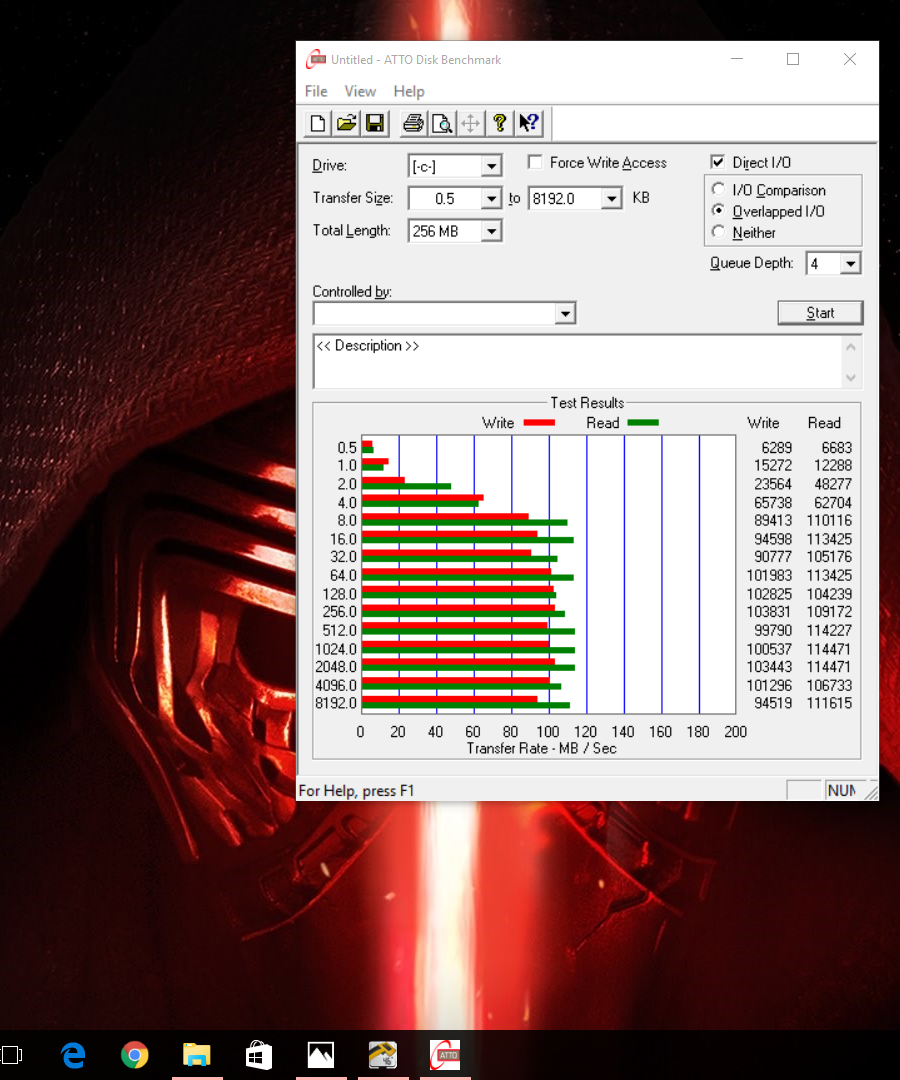
Task: Click the Test Results group title
Action: pos(587,403)
